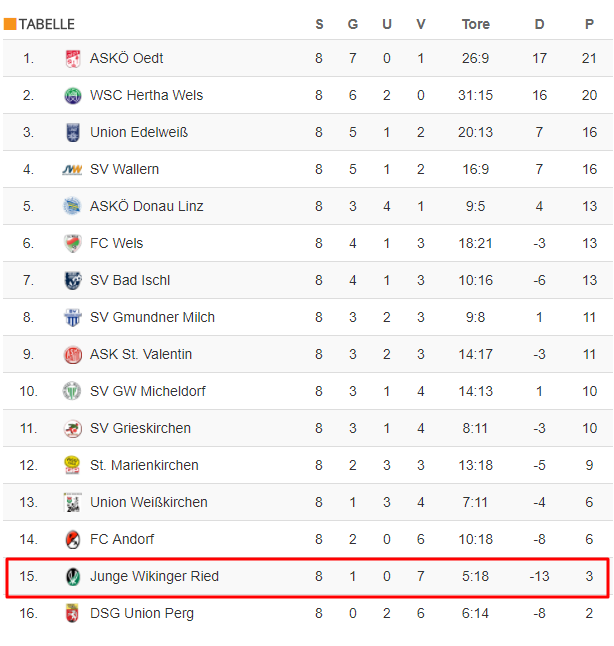
Task: Open Union Weißkirchen team page
Action: [149, 502]
